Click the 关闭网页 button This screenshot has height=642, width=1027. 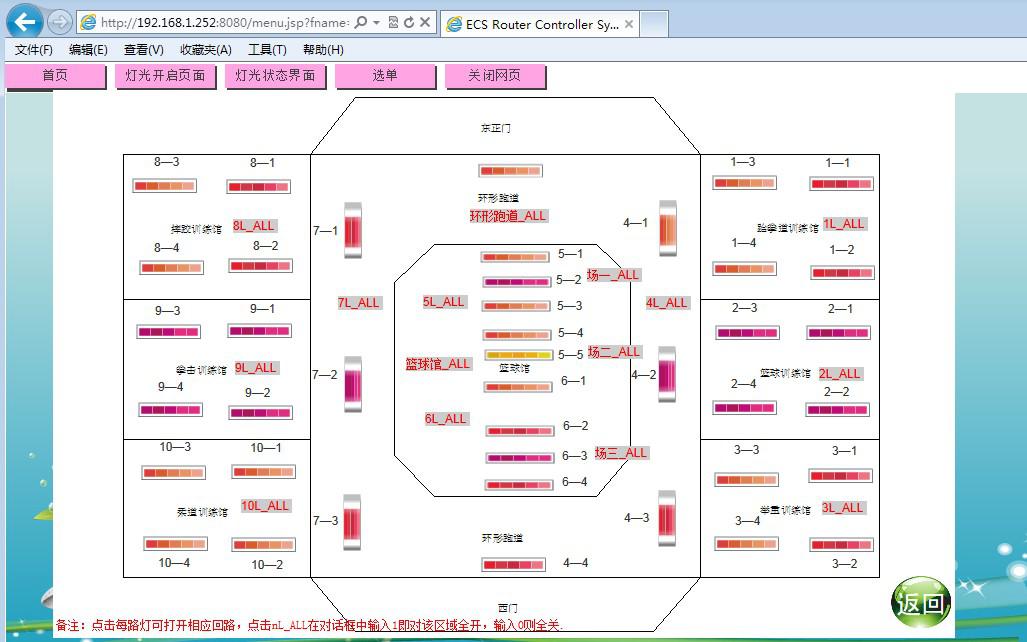pyautogui.click(x=495, y=76)
